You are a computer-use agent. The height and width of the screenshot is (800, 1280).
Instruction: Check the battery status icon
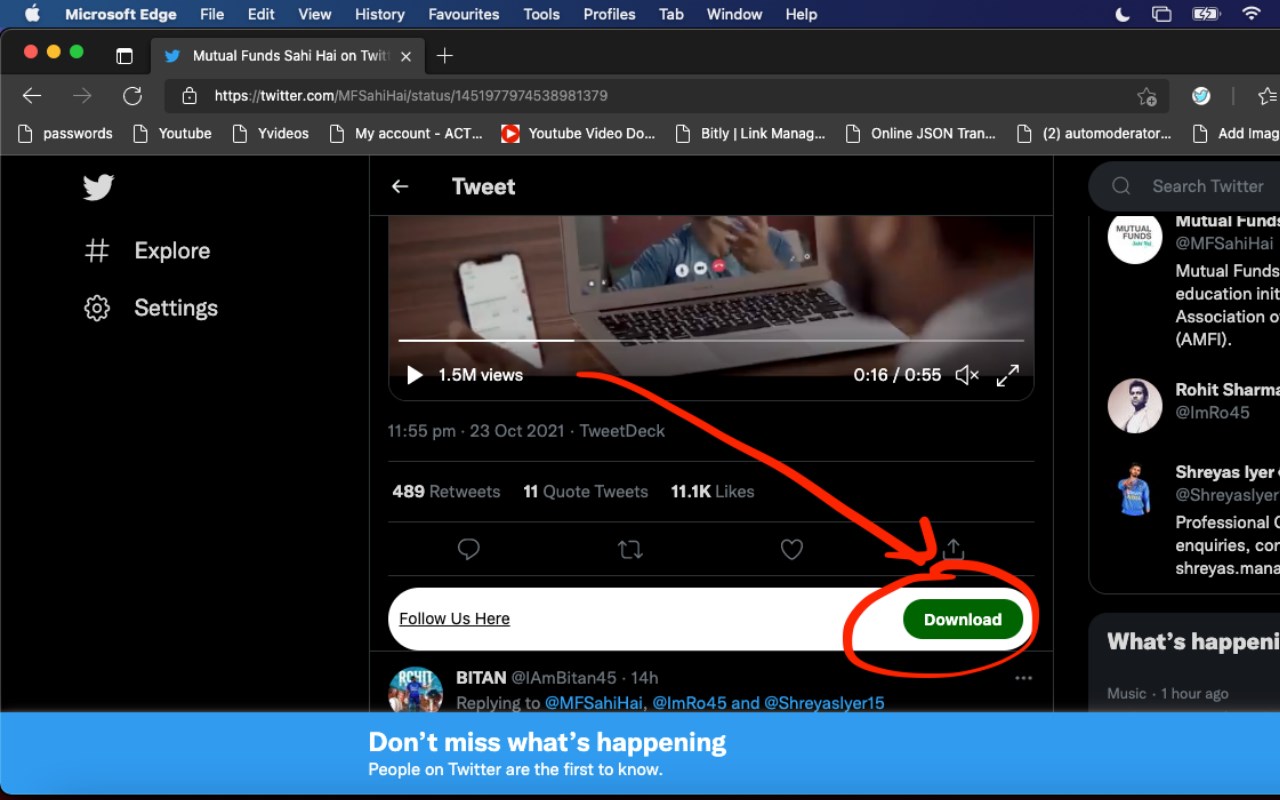click(1206, 14)
